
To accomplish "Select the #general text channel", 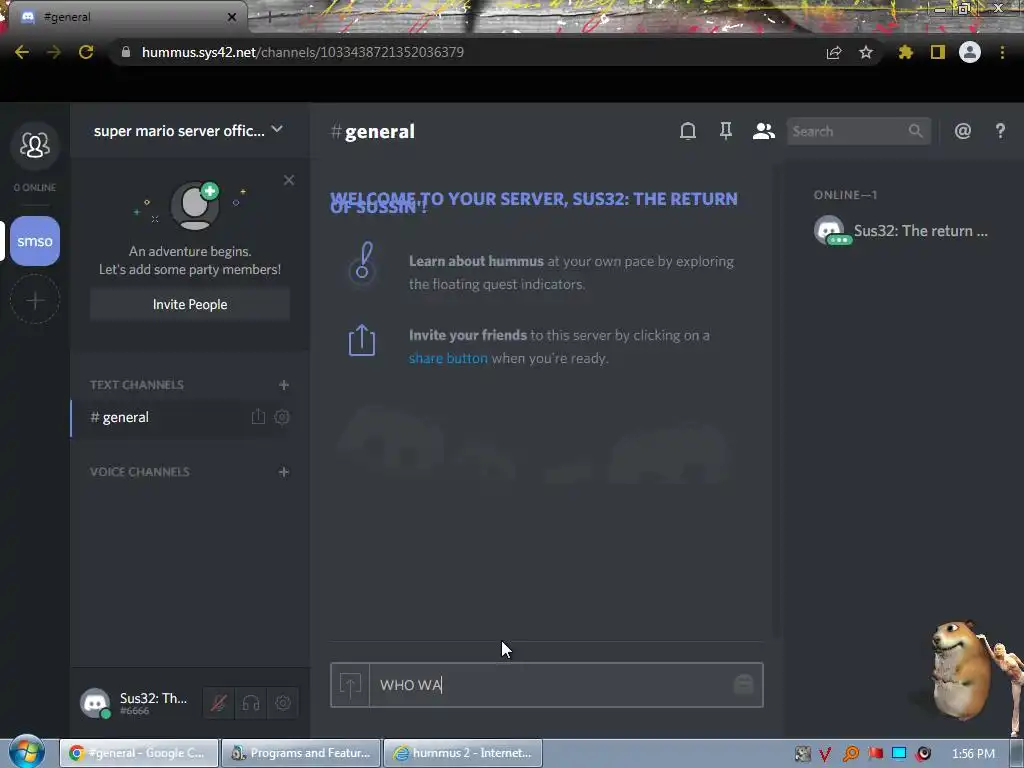I will [x=189, y=417].
